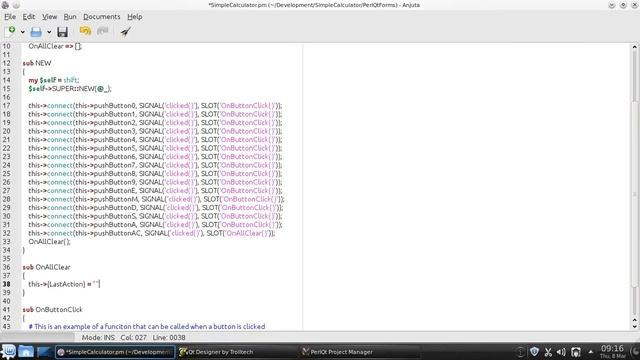Image resolution: width=640 pixels, height=360 pixels.
Task: Open the Help menu
Action: [x=135, y=17]
